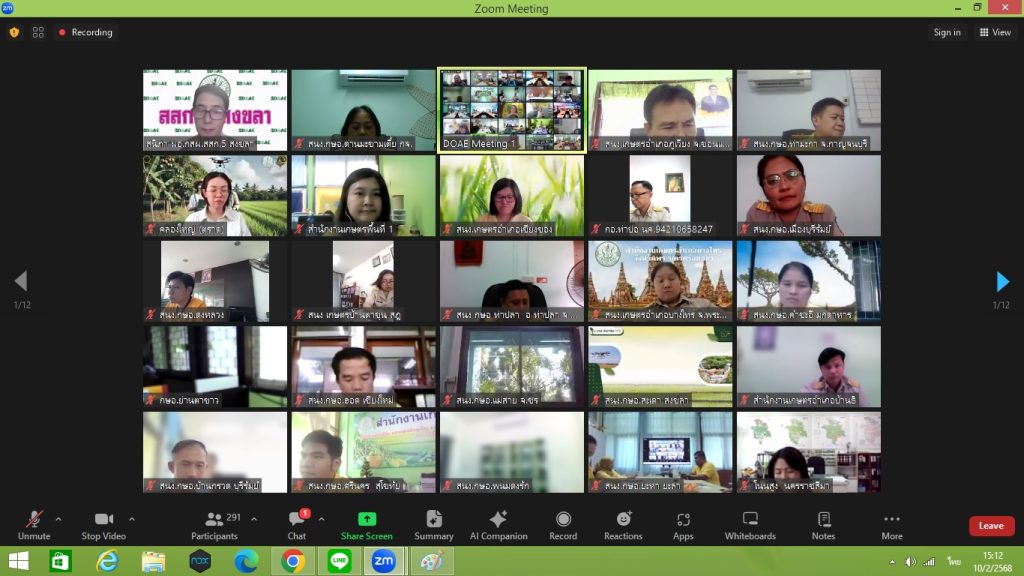Start recording with the Record button
This screenshot has width=1024, height=576.
(563, 526)
